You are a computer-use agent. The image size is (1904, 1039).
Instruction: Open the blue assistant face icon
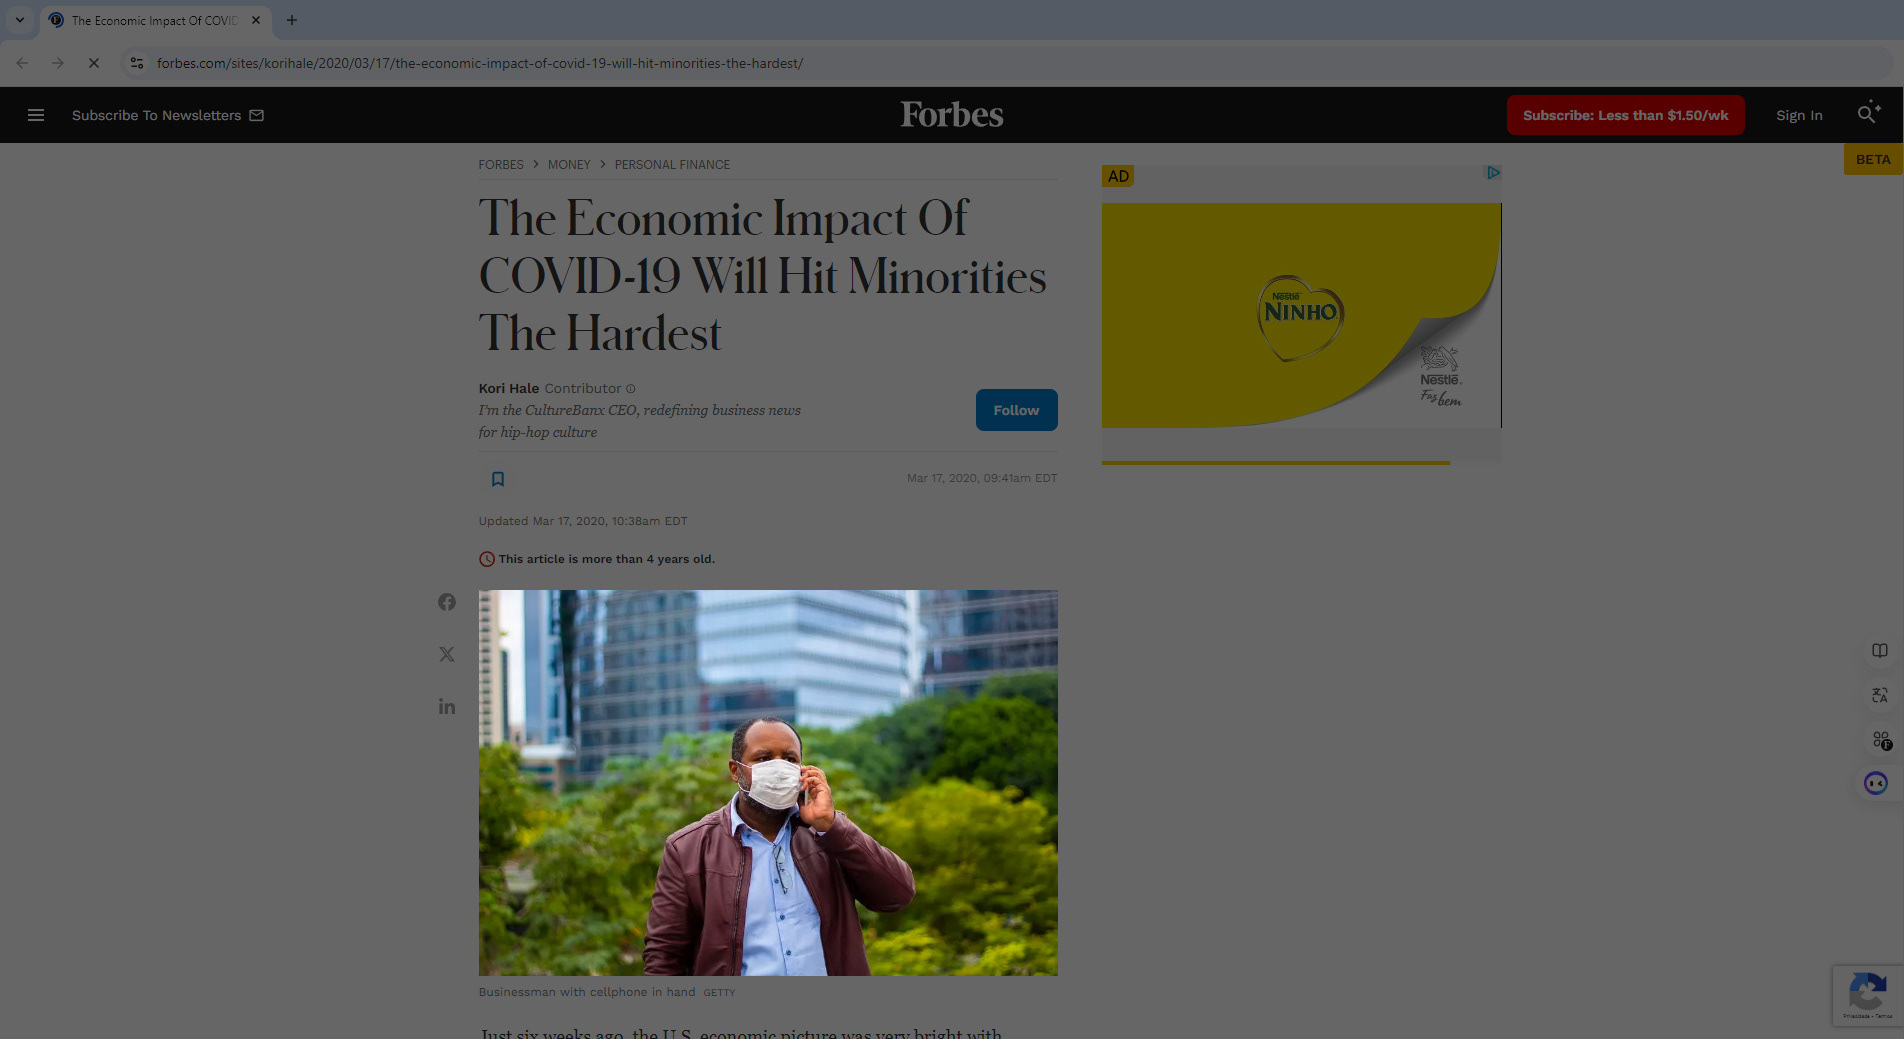point(1876,783)
